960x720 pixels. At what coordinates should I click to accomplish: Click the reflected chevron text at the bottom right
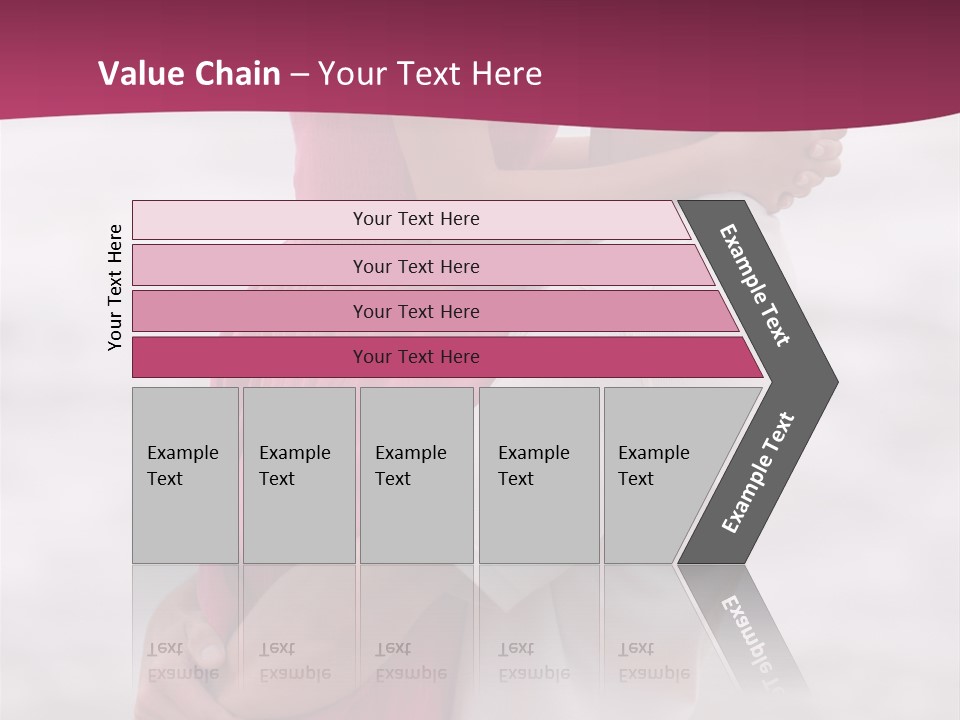(x=750, y=640)
